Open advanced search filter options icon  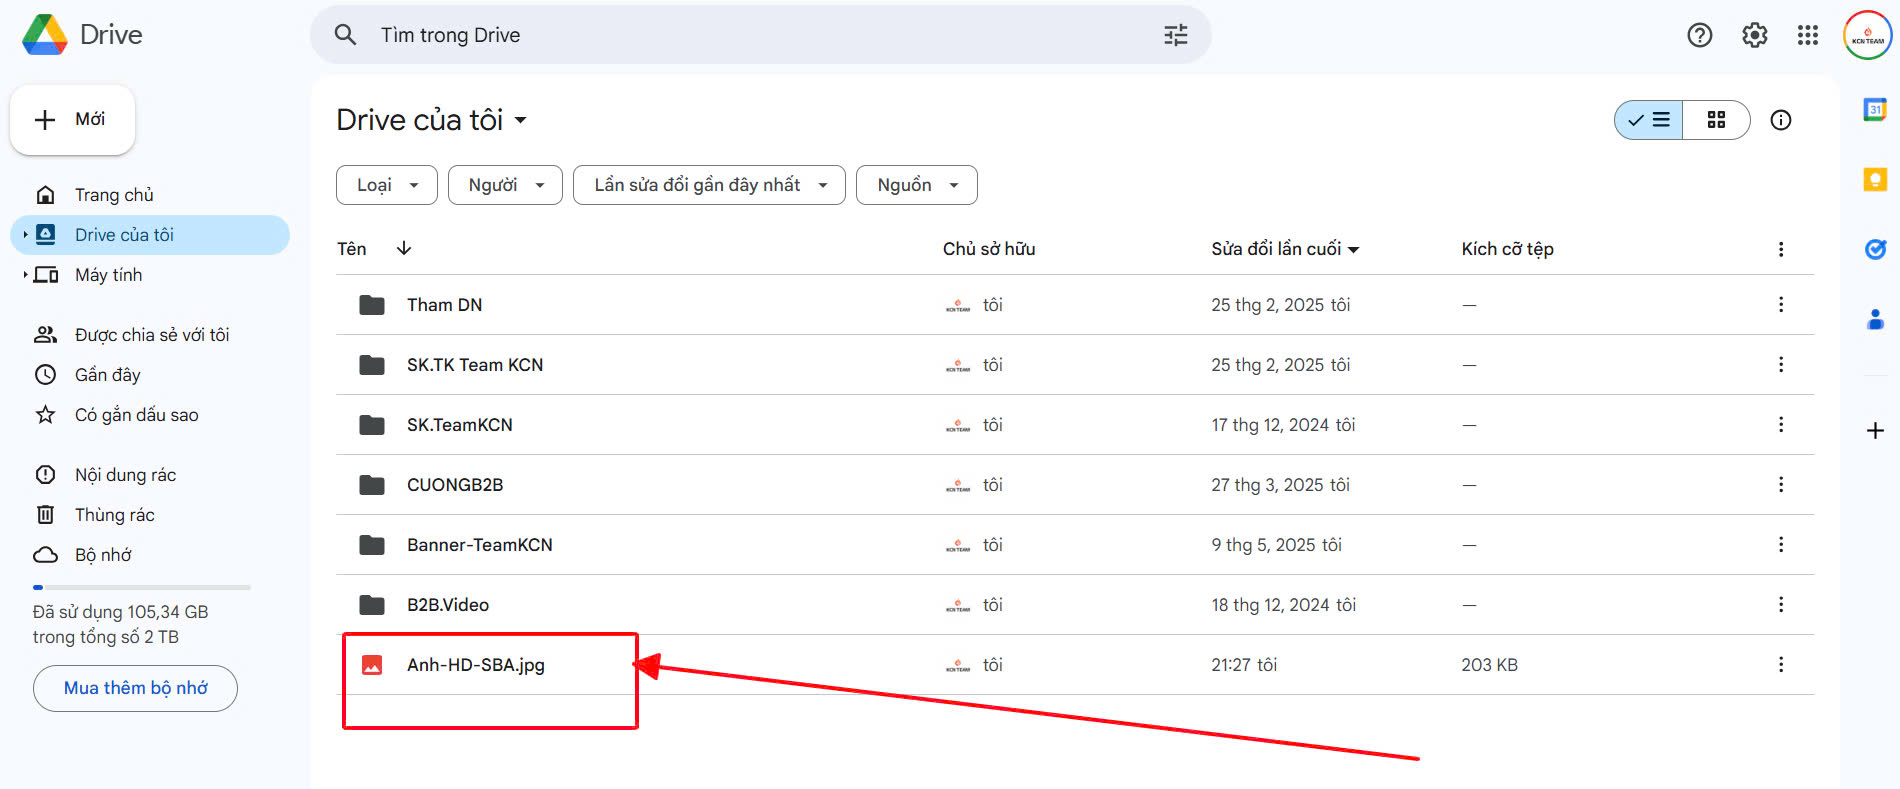(1175, 35)
